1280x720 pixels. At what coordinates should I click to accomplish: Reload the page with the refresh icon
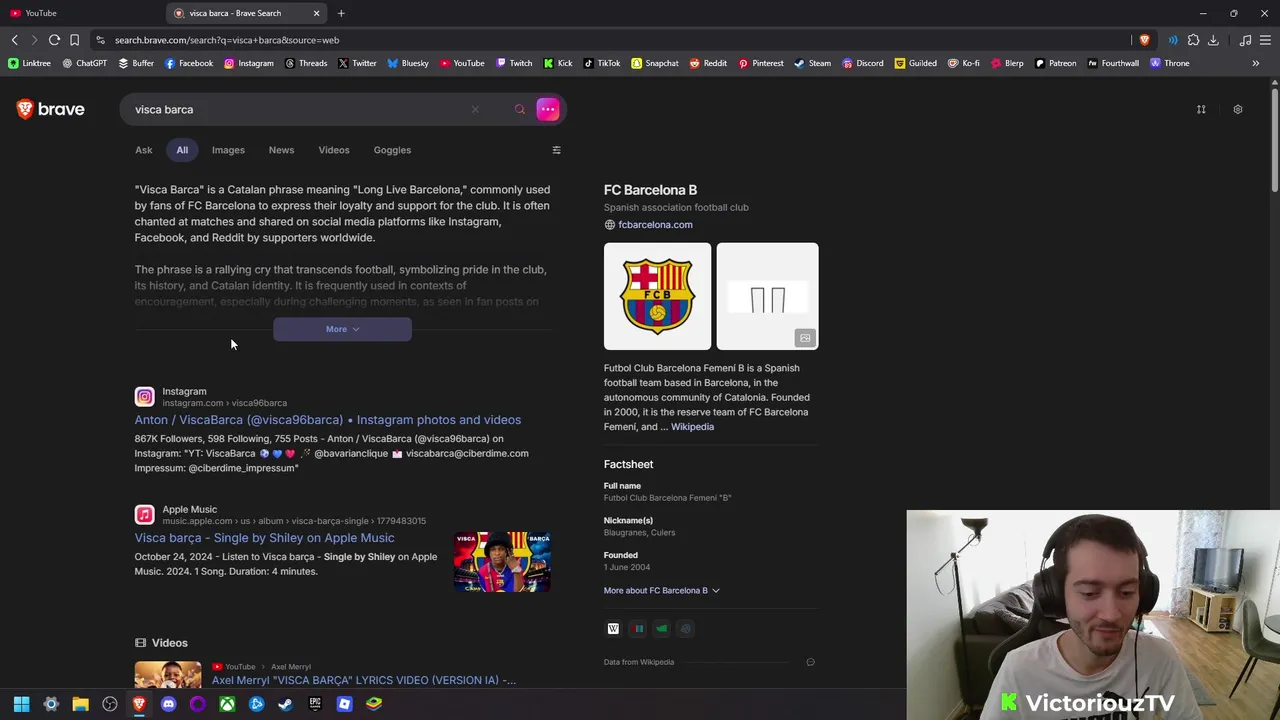[54, 40]
